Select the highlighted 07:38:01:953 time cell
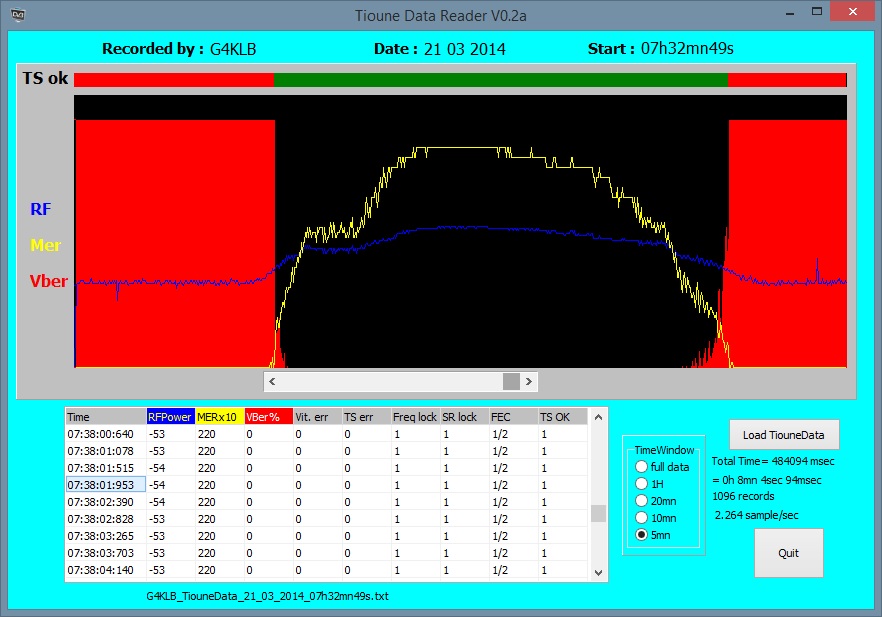882x617 pixels. pos(106,485)
